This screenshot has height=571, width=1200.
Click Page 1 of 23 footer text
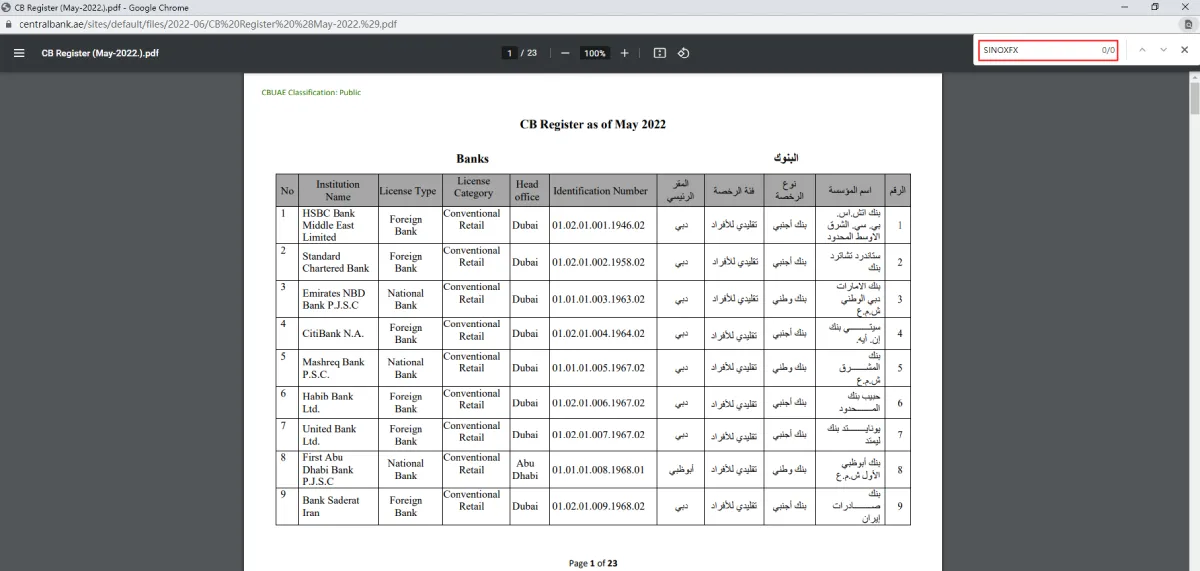click(x=593, y=563)
